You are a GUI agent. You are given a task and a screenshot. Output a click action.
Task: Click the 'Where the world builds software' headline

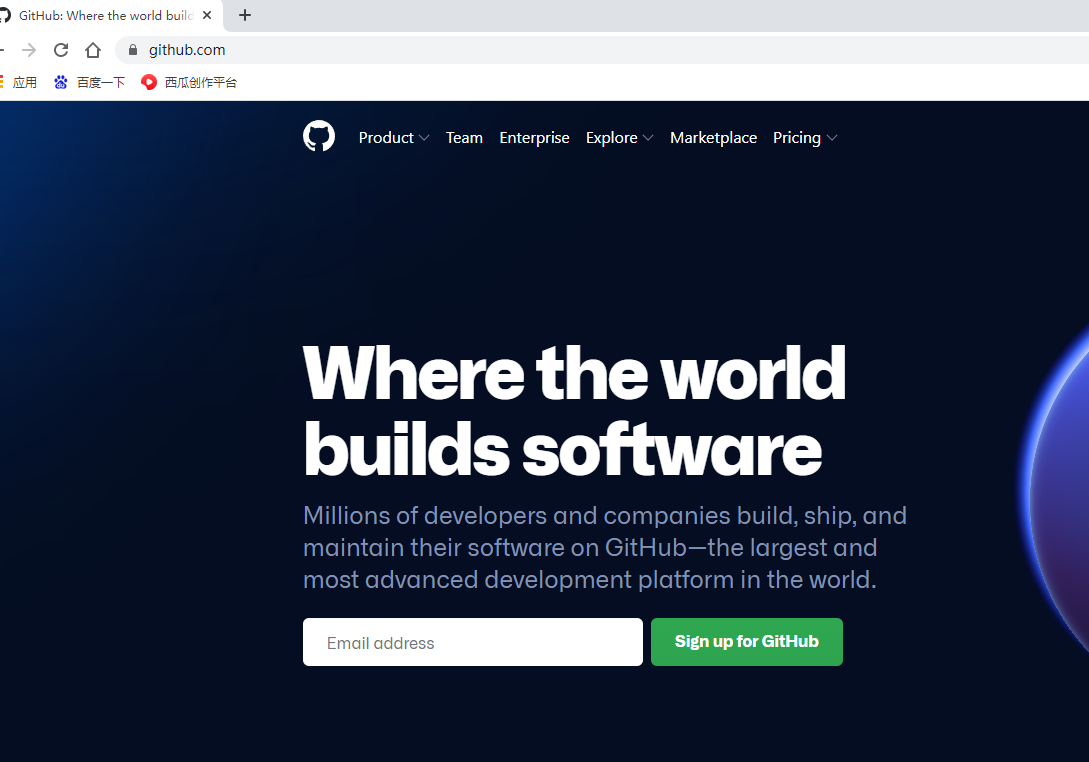tap(574, 411)
